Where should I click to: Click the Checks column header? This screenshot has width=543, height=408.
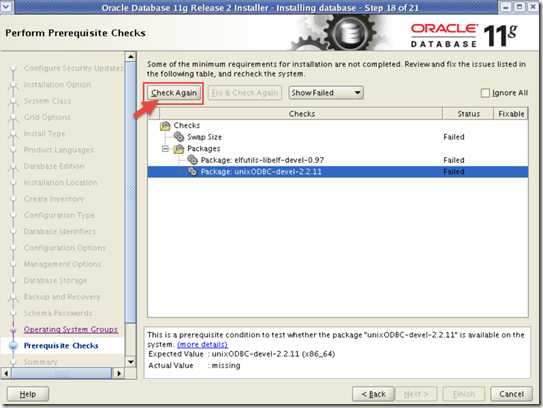(301, 114)
